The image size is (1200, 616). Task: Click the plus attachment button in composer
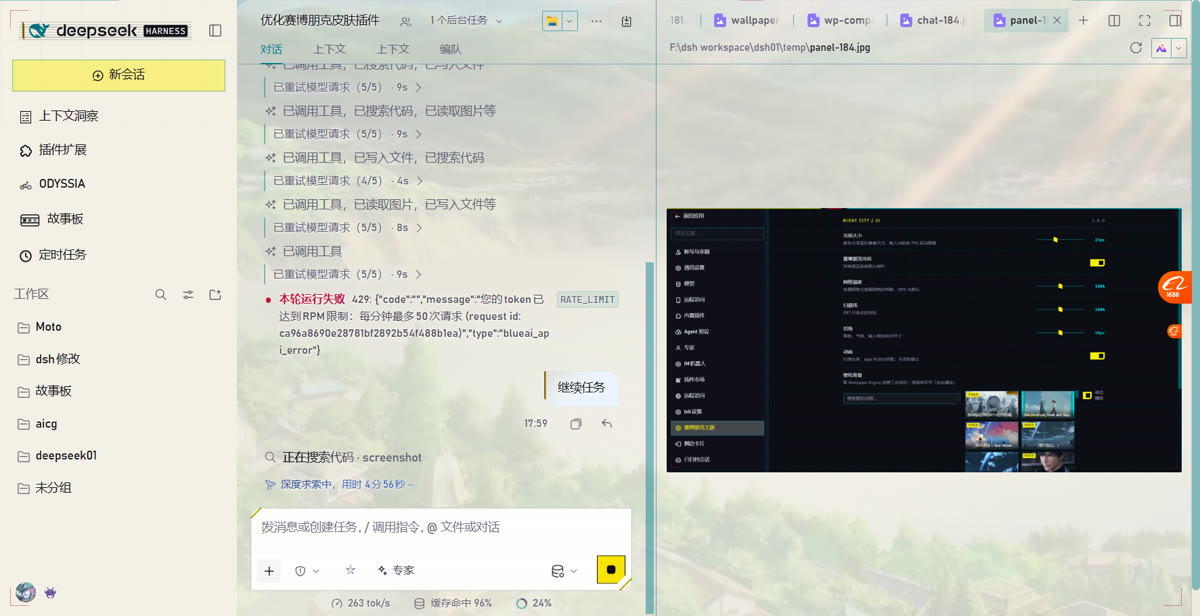(269, 571)
